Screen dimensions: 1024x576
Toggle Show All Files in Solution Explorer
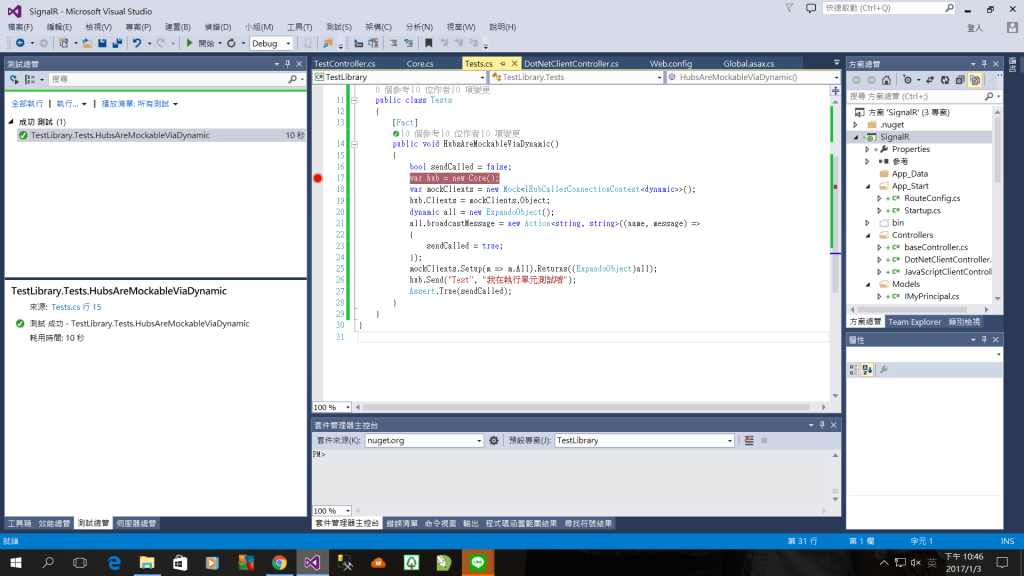(x=975, y=79)
